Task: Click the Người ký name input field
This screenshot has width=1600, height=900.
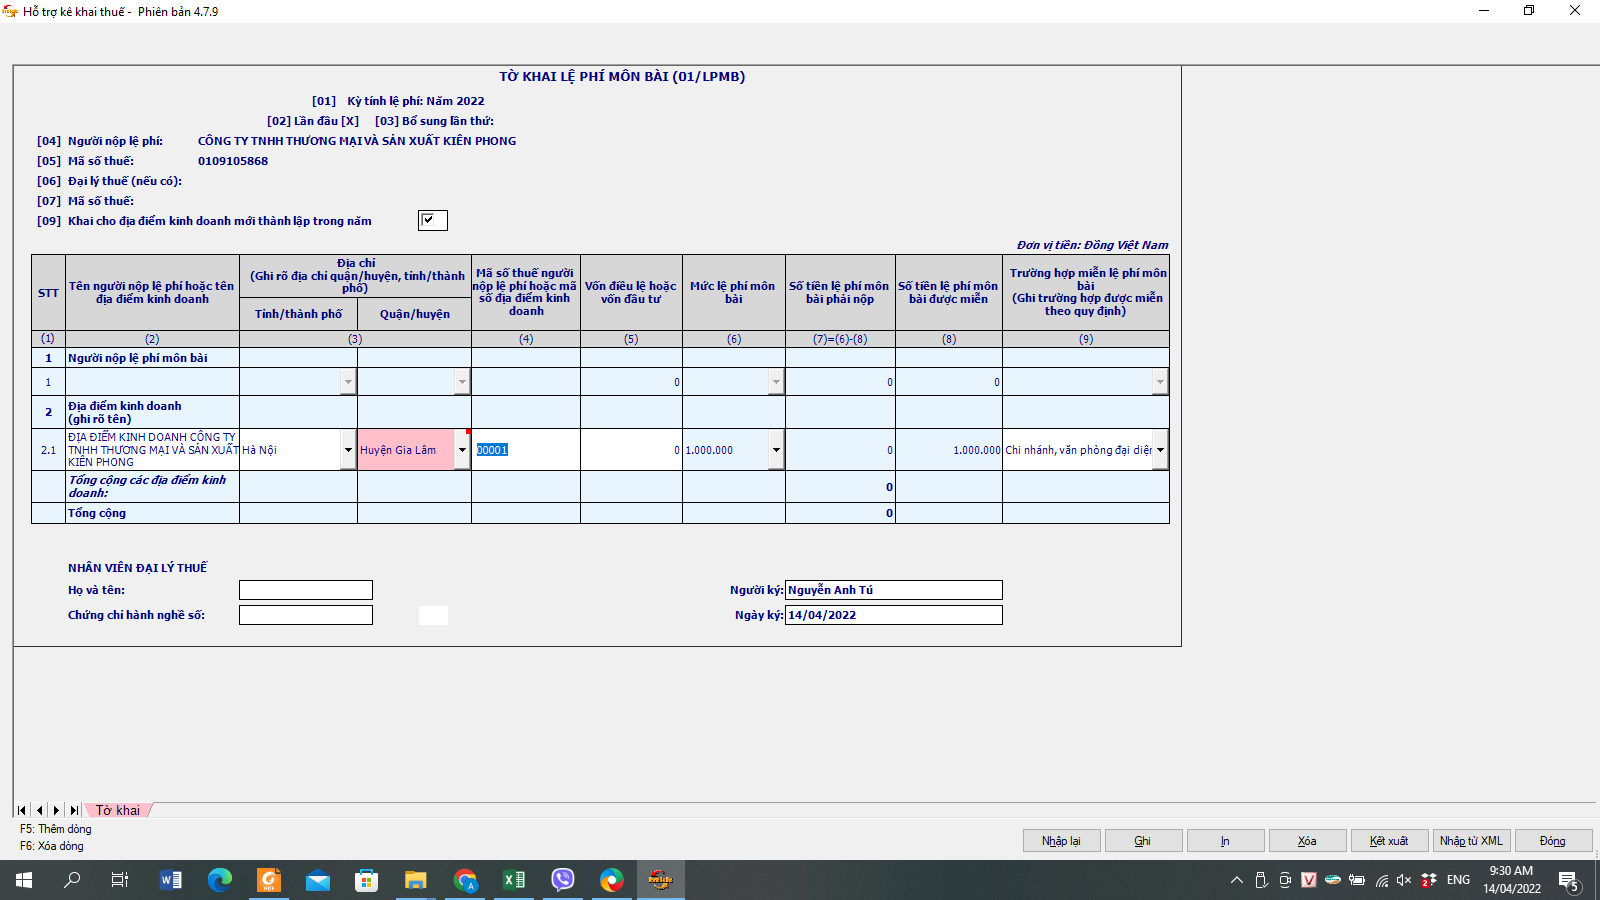Action: (893, 590)
